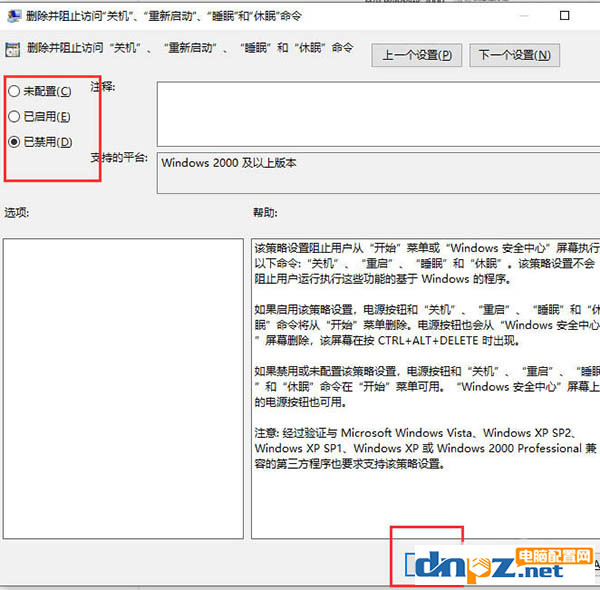600x590 pixels.
Task: Click the help paragraph starting 如果启用该策略设置
Action: [x=427, y=325]
